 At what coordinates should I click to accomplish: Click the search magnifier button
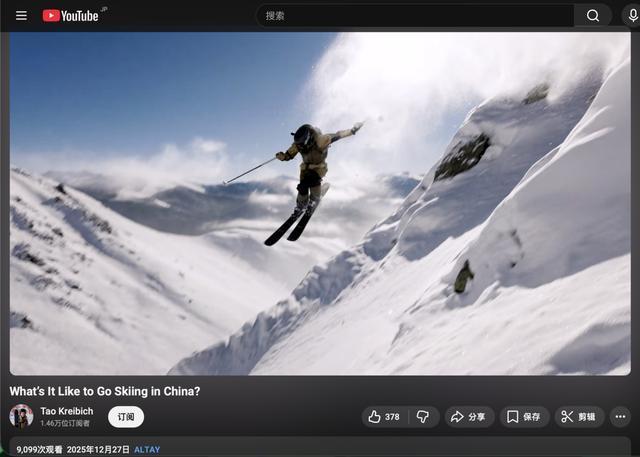click(592, 16)
